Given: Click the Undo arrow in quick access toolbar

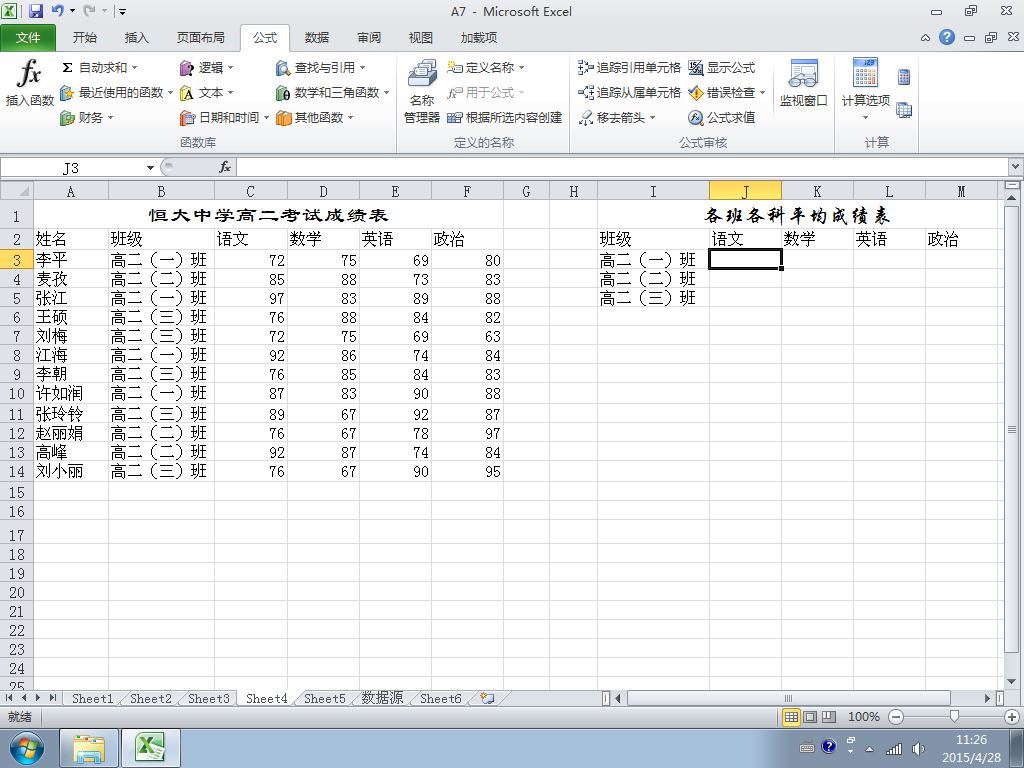Looking at the screenshot, I should 57,10.
